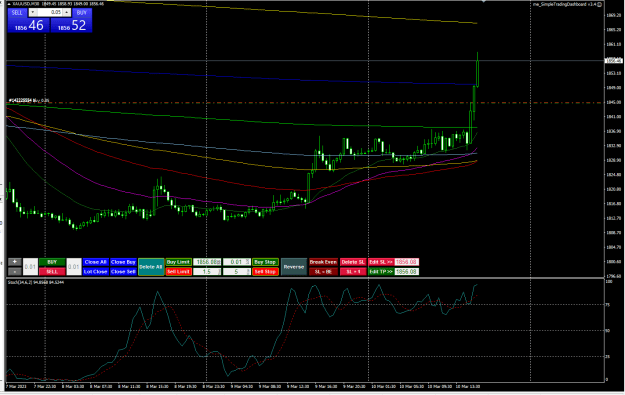The image size is (625, 395).
Task: Click the SL + 1 button
Action: pos(353,271)
